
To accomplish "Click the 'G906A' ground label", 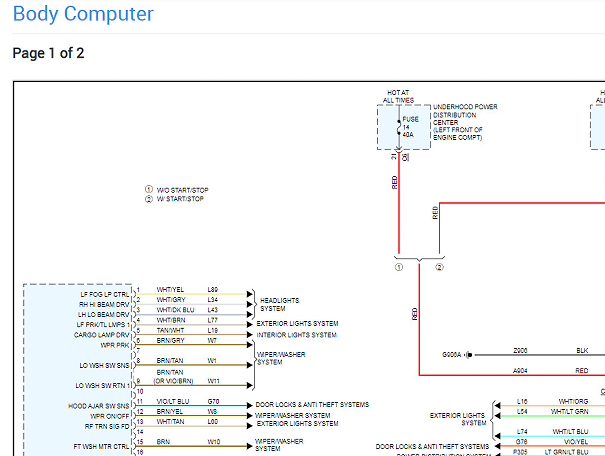I will 451,355.
